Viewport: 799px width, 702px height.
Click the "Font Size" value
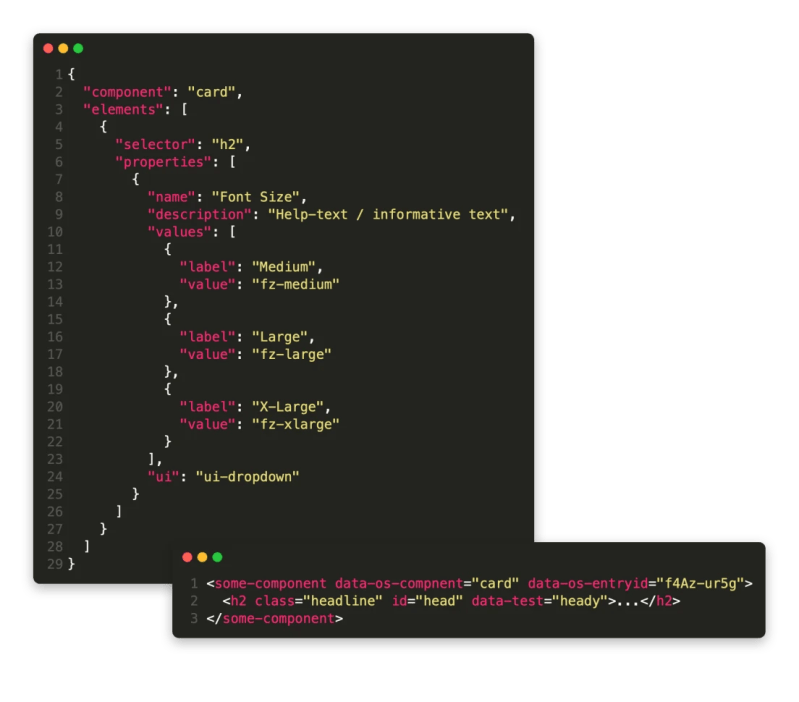tap(256, 197)
